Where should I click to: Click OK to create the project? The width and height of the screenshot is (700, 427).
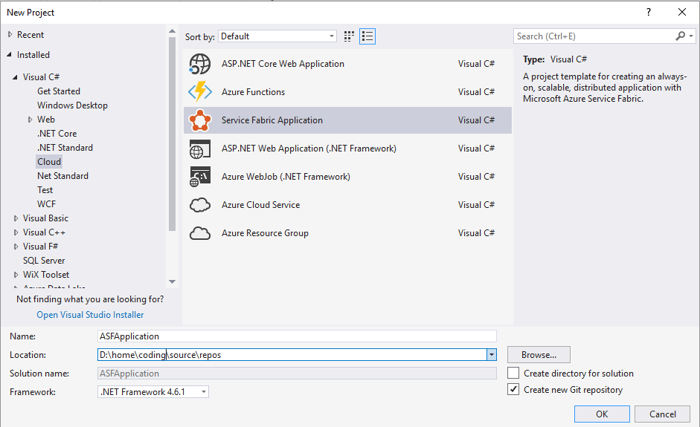[x=602, y=414]
